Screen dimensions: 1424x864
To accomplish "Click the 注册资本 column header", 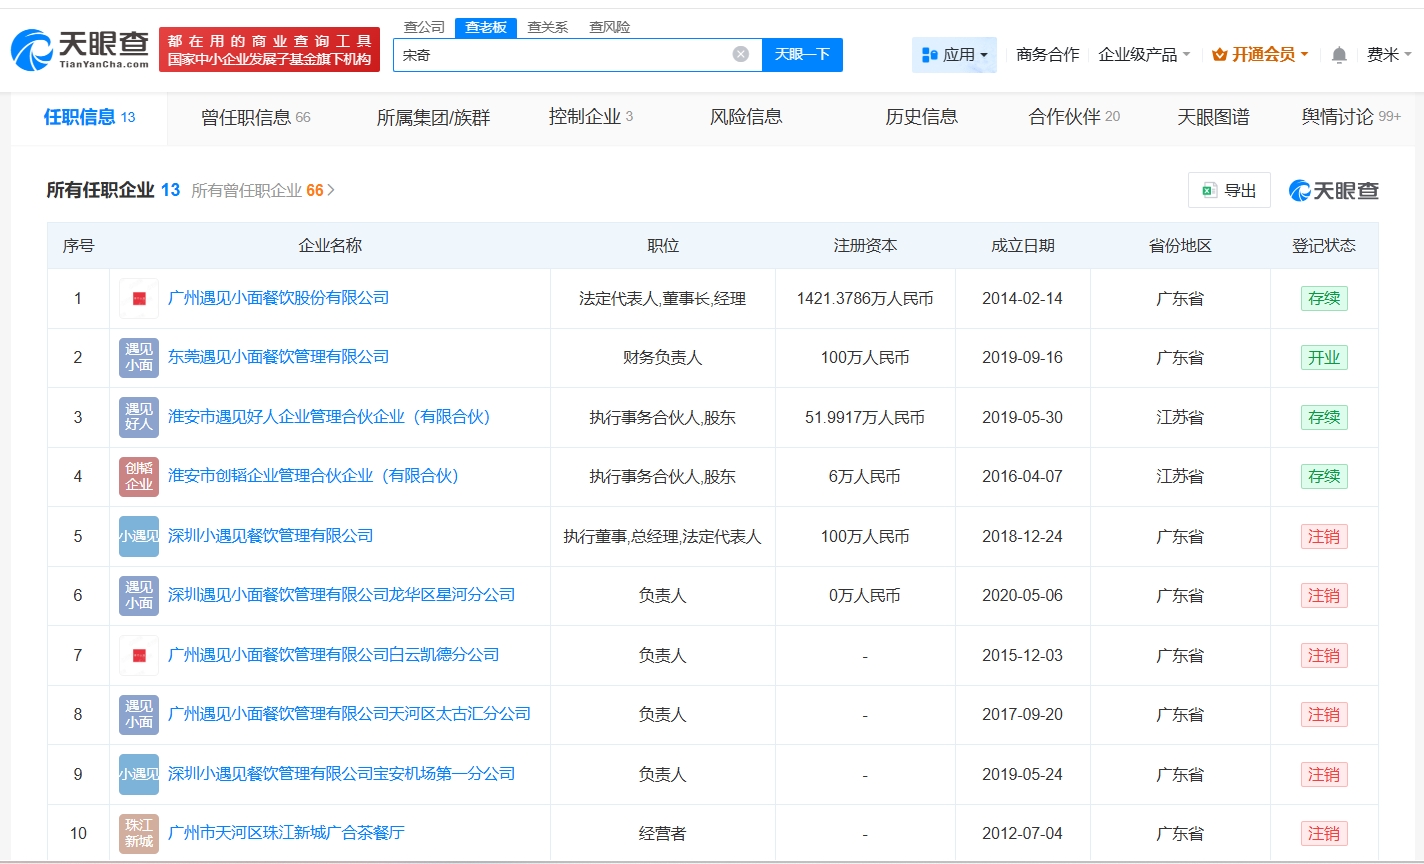I will point(865,246).
